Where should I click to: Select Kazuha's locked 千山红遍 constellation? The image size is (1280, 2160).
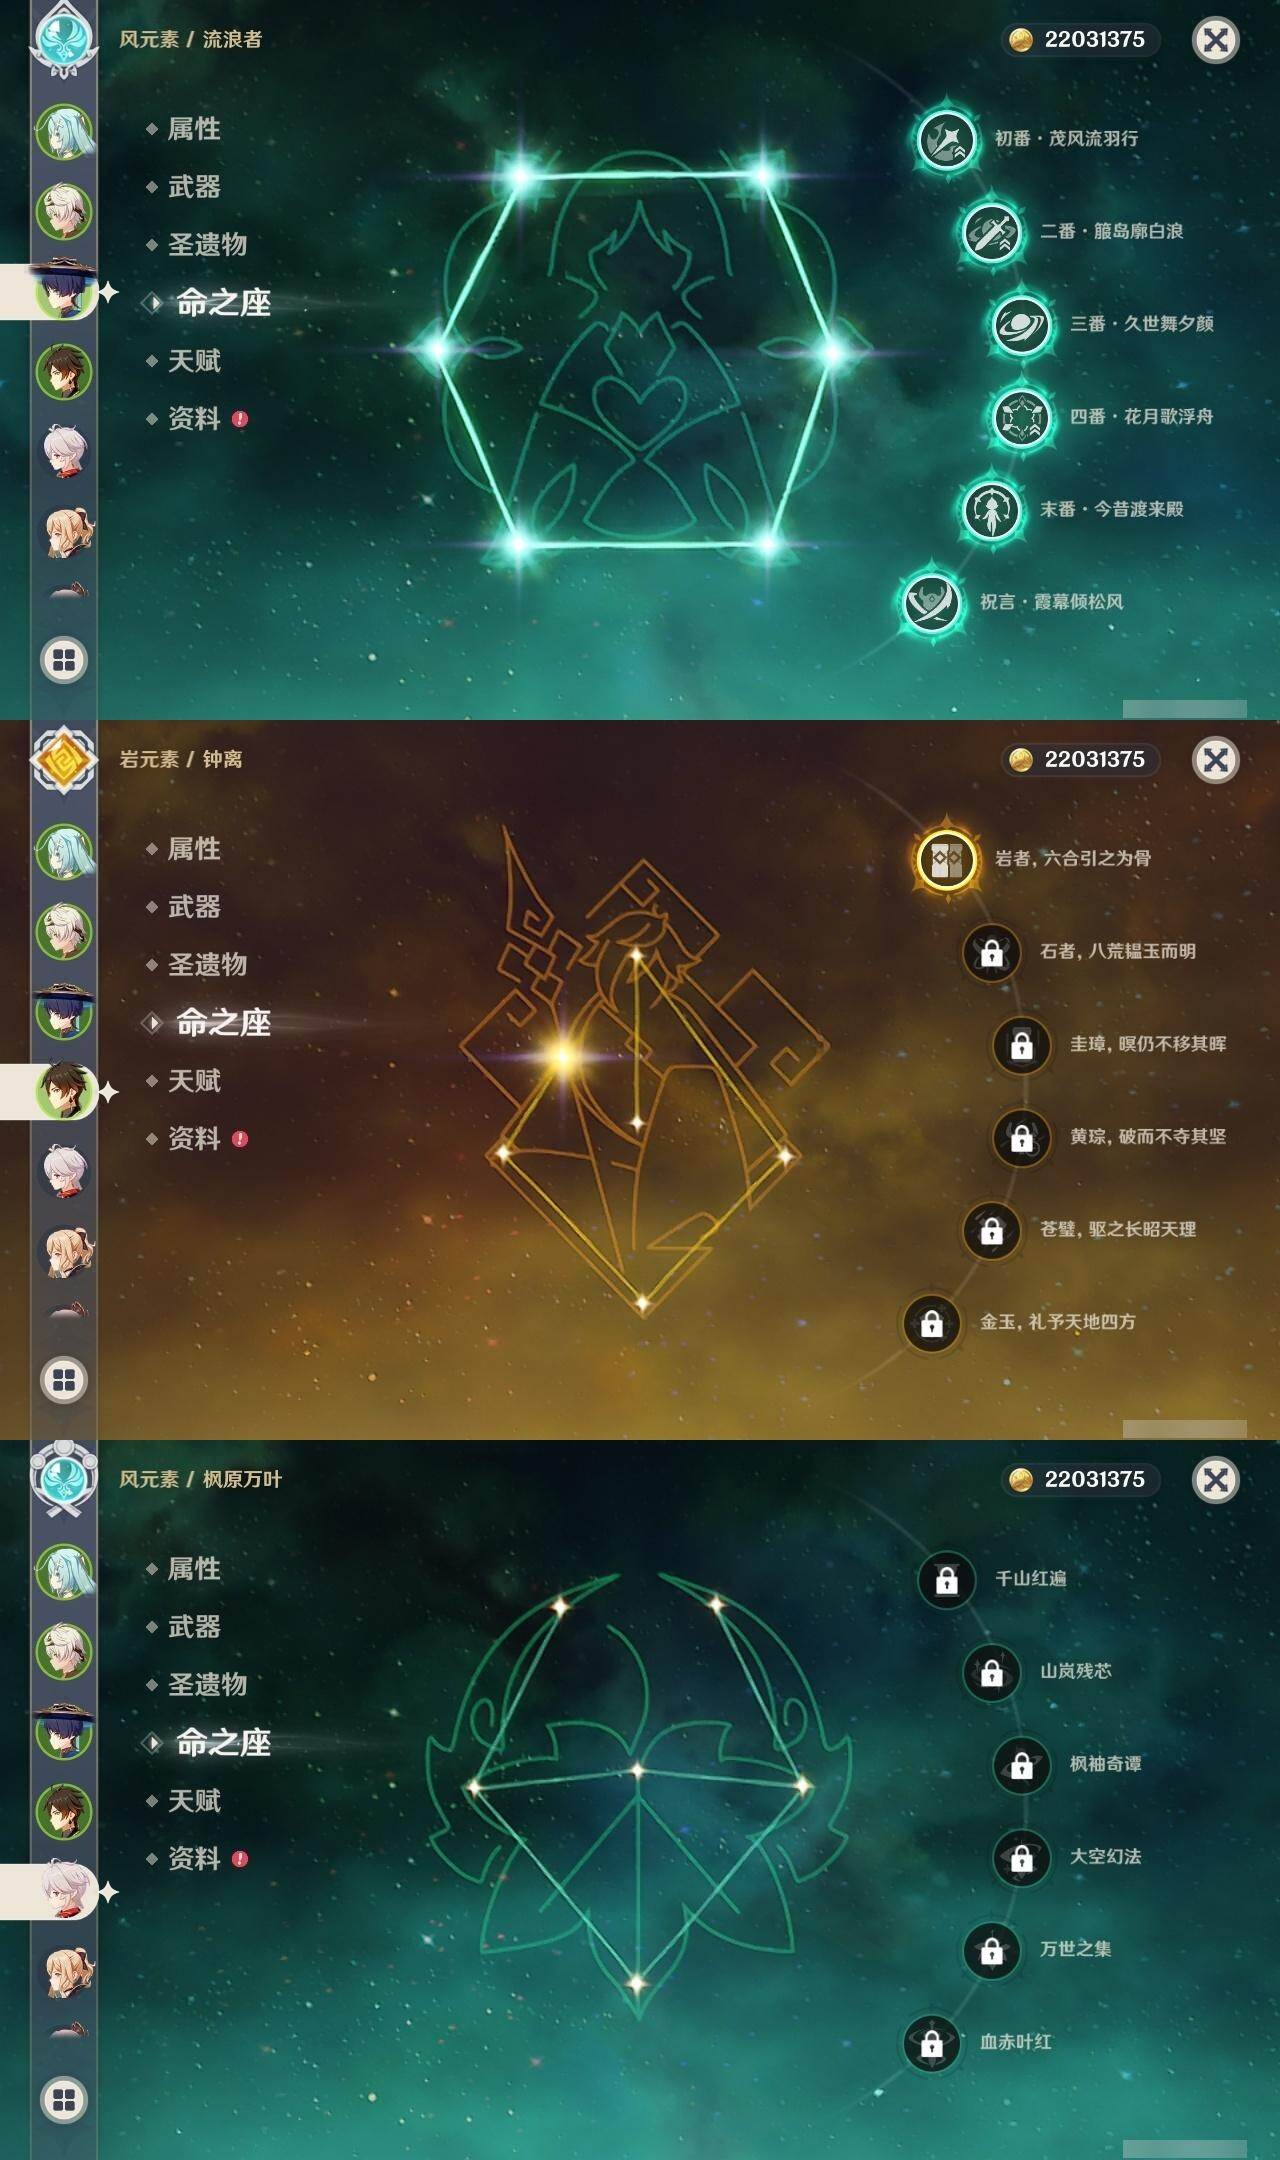tap(946, 1579)
